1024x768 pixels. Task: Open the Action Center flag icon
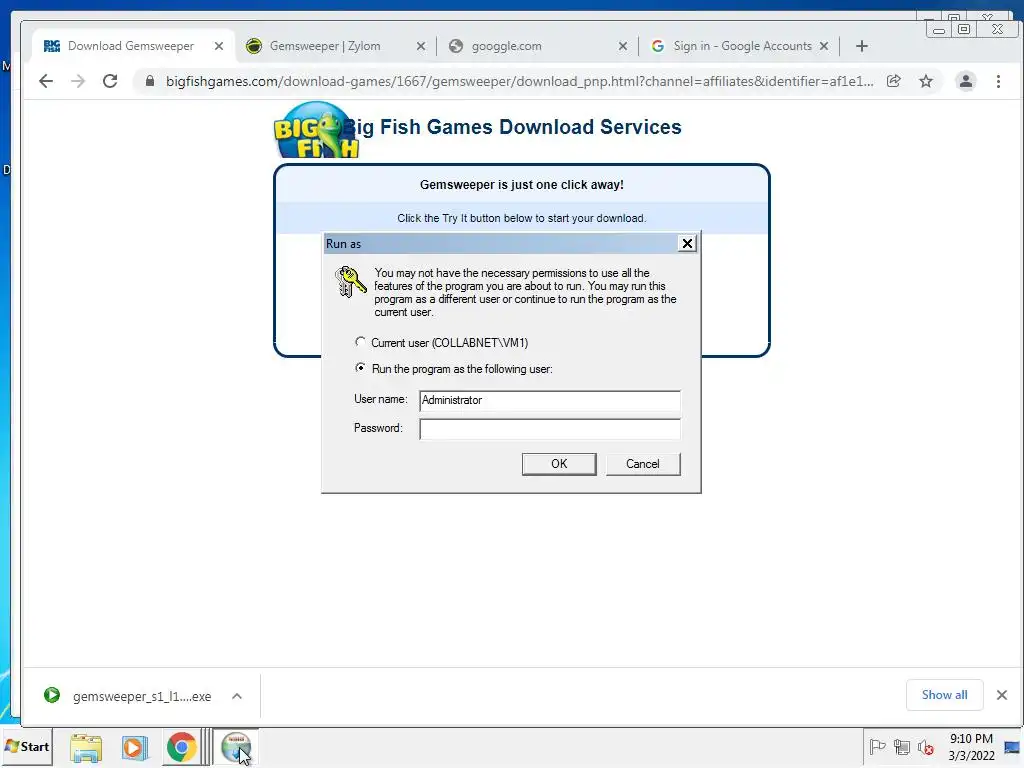tap(877, 746)
